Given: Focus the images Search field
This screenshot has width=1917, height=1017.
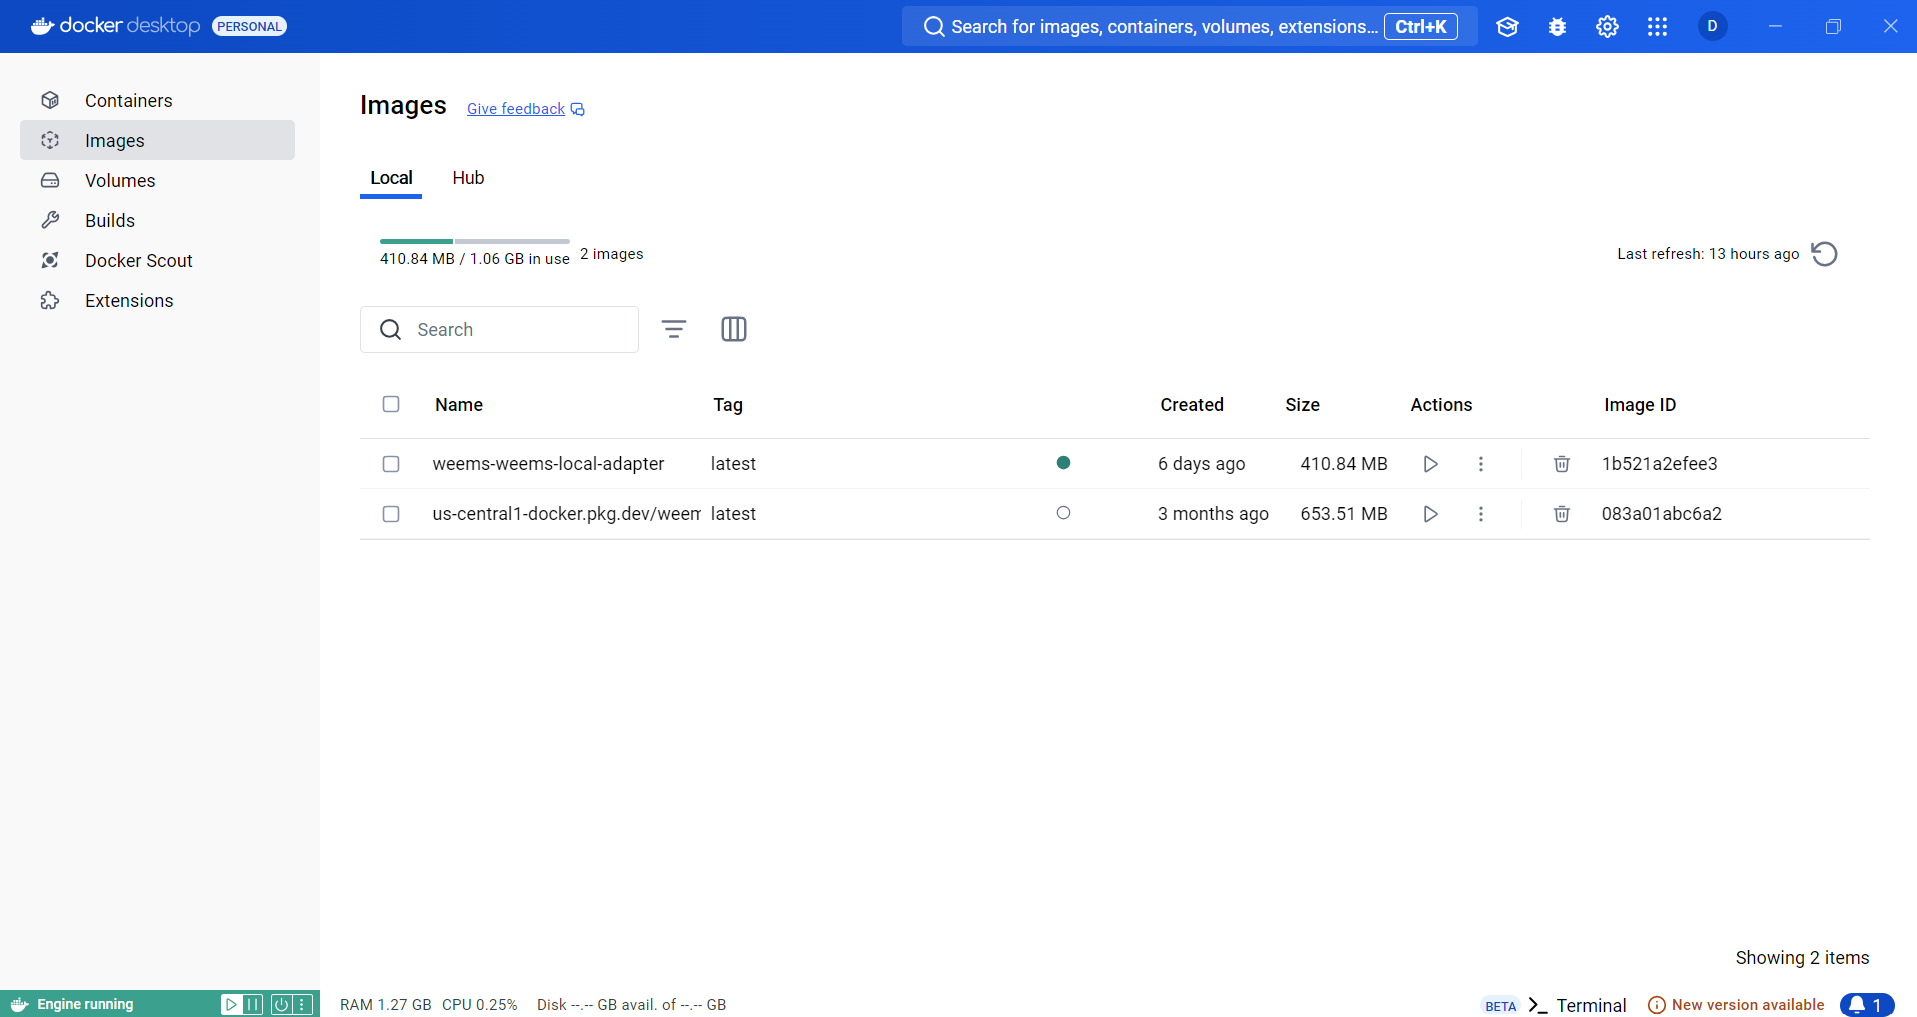Looking at the screenshot, I should coord(499,329).
